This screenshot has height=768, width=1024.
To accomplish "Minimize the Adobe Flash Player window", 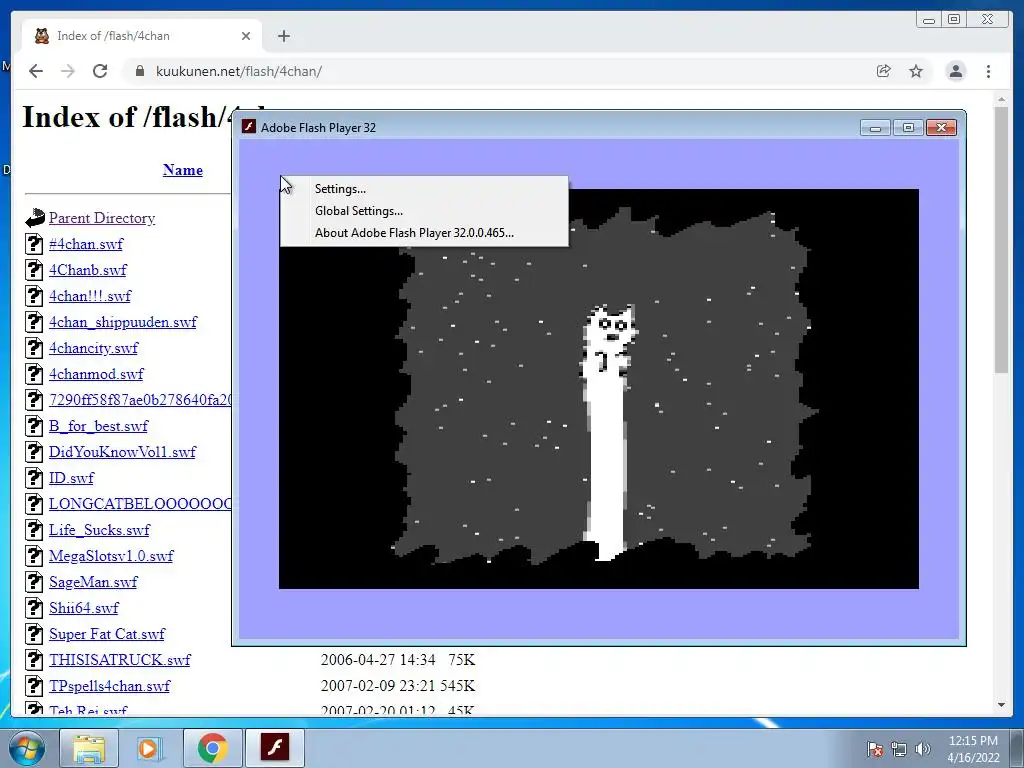I will [875, 127].
